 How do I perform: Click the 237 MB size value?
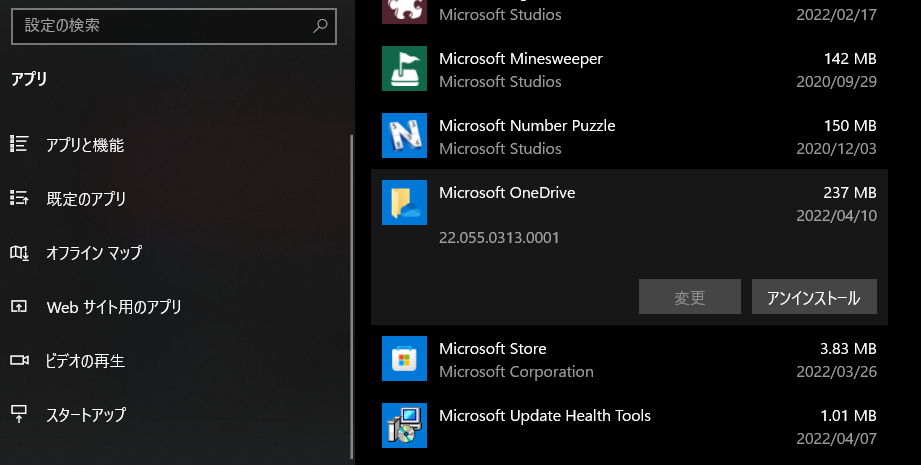point(850,193)
